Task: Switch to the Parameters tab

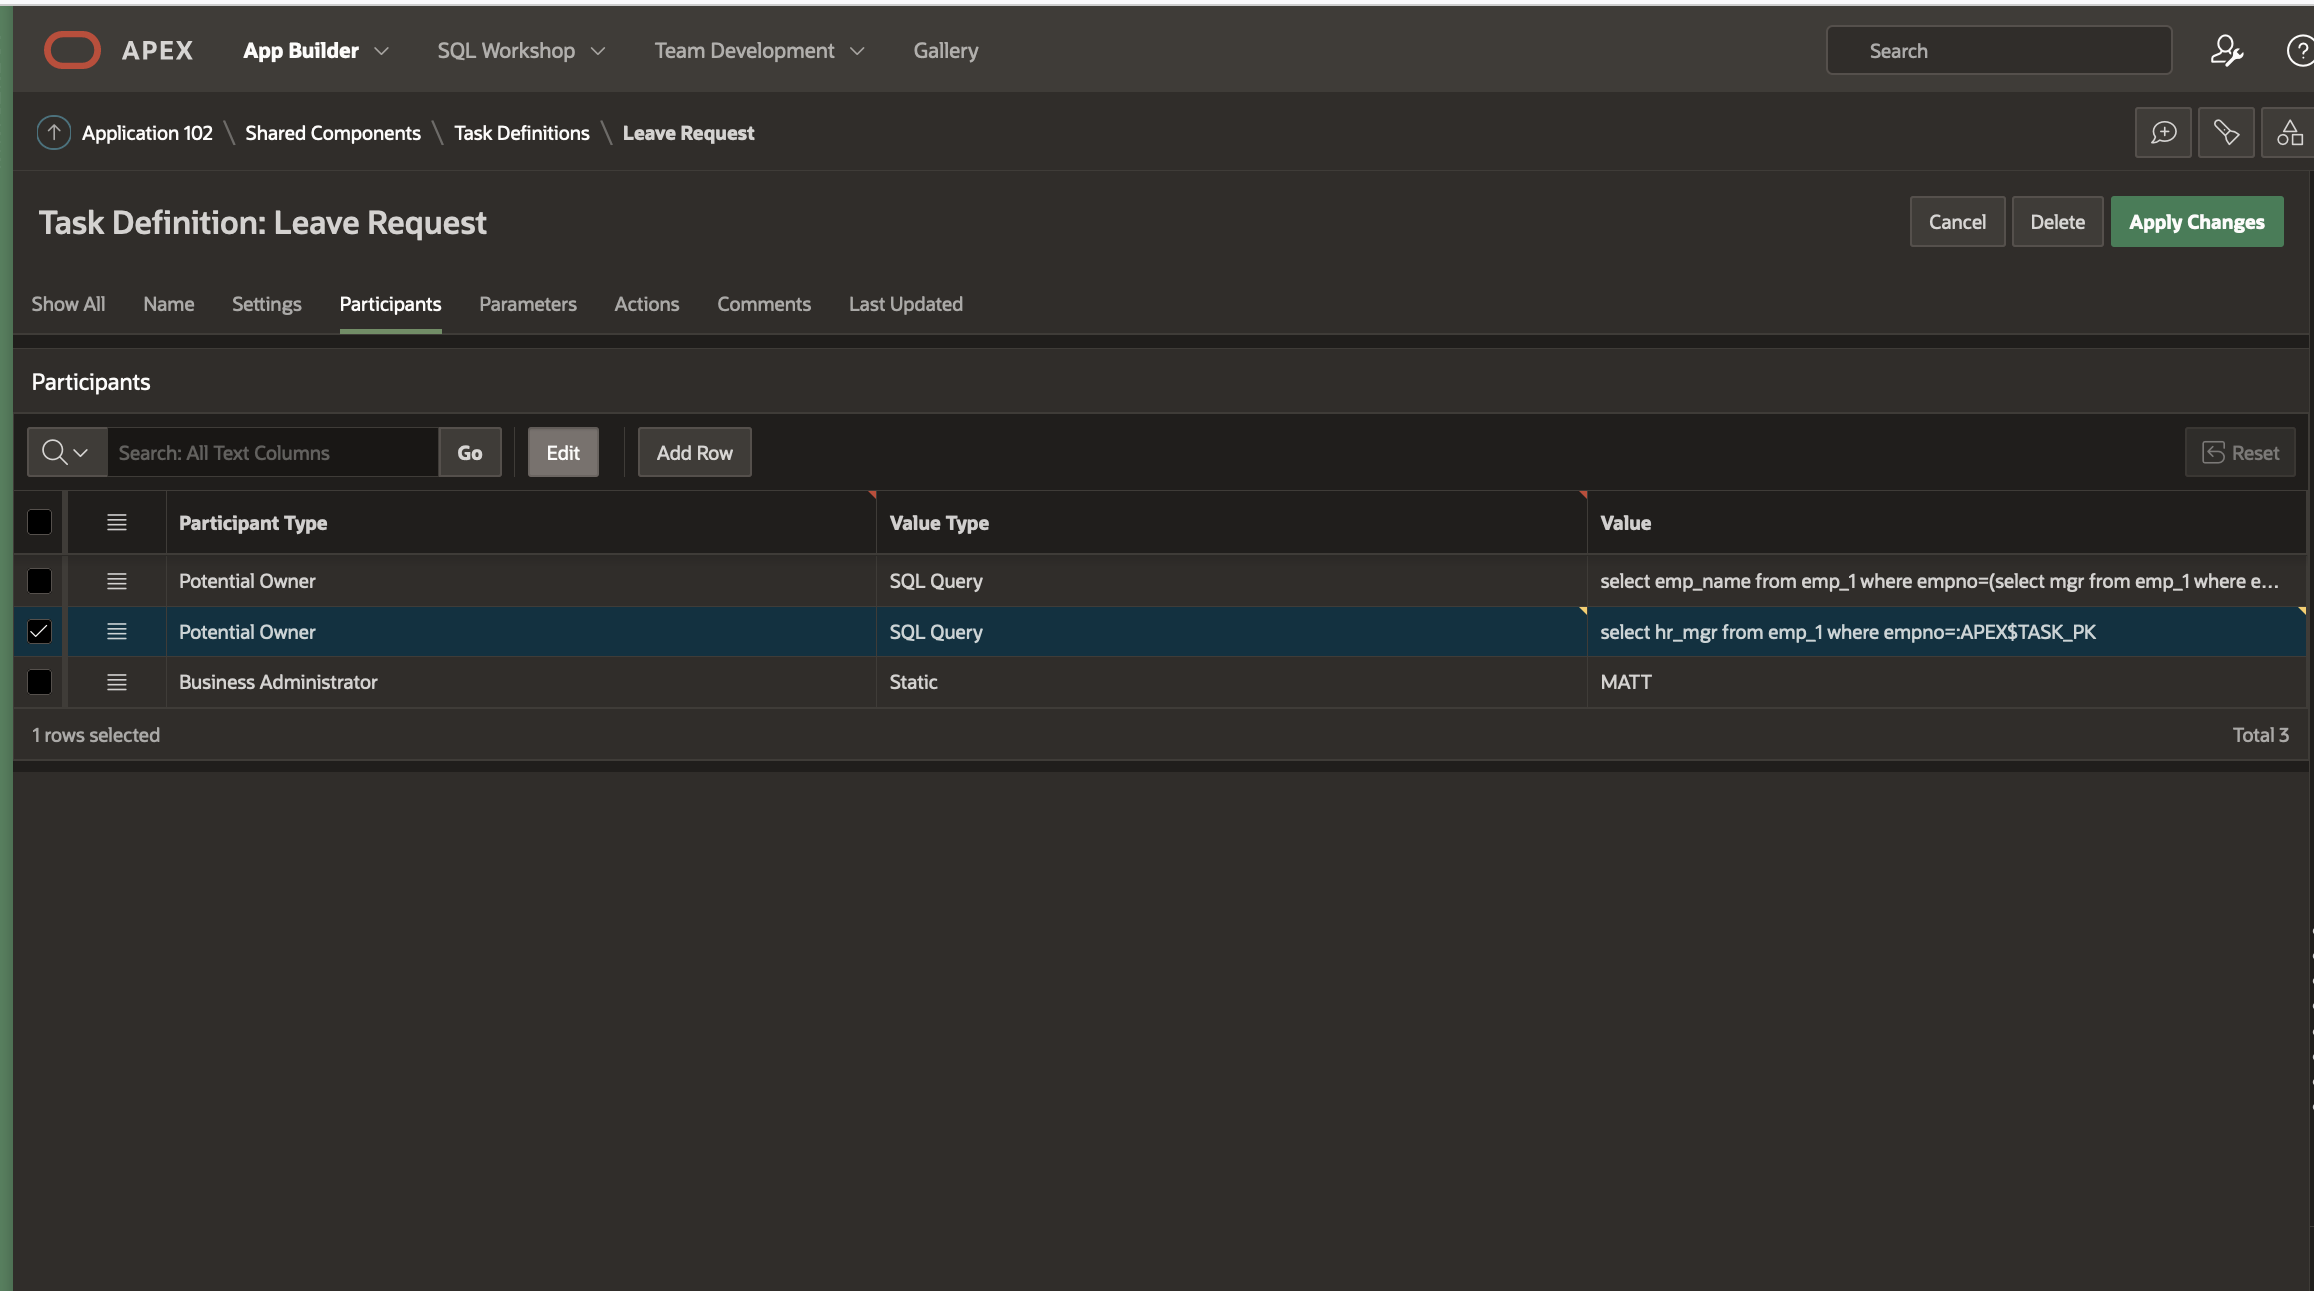Action: 527,304
